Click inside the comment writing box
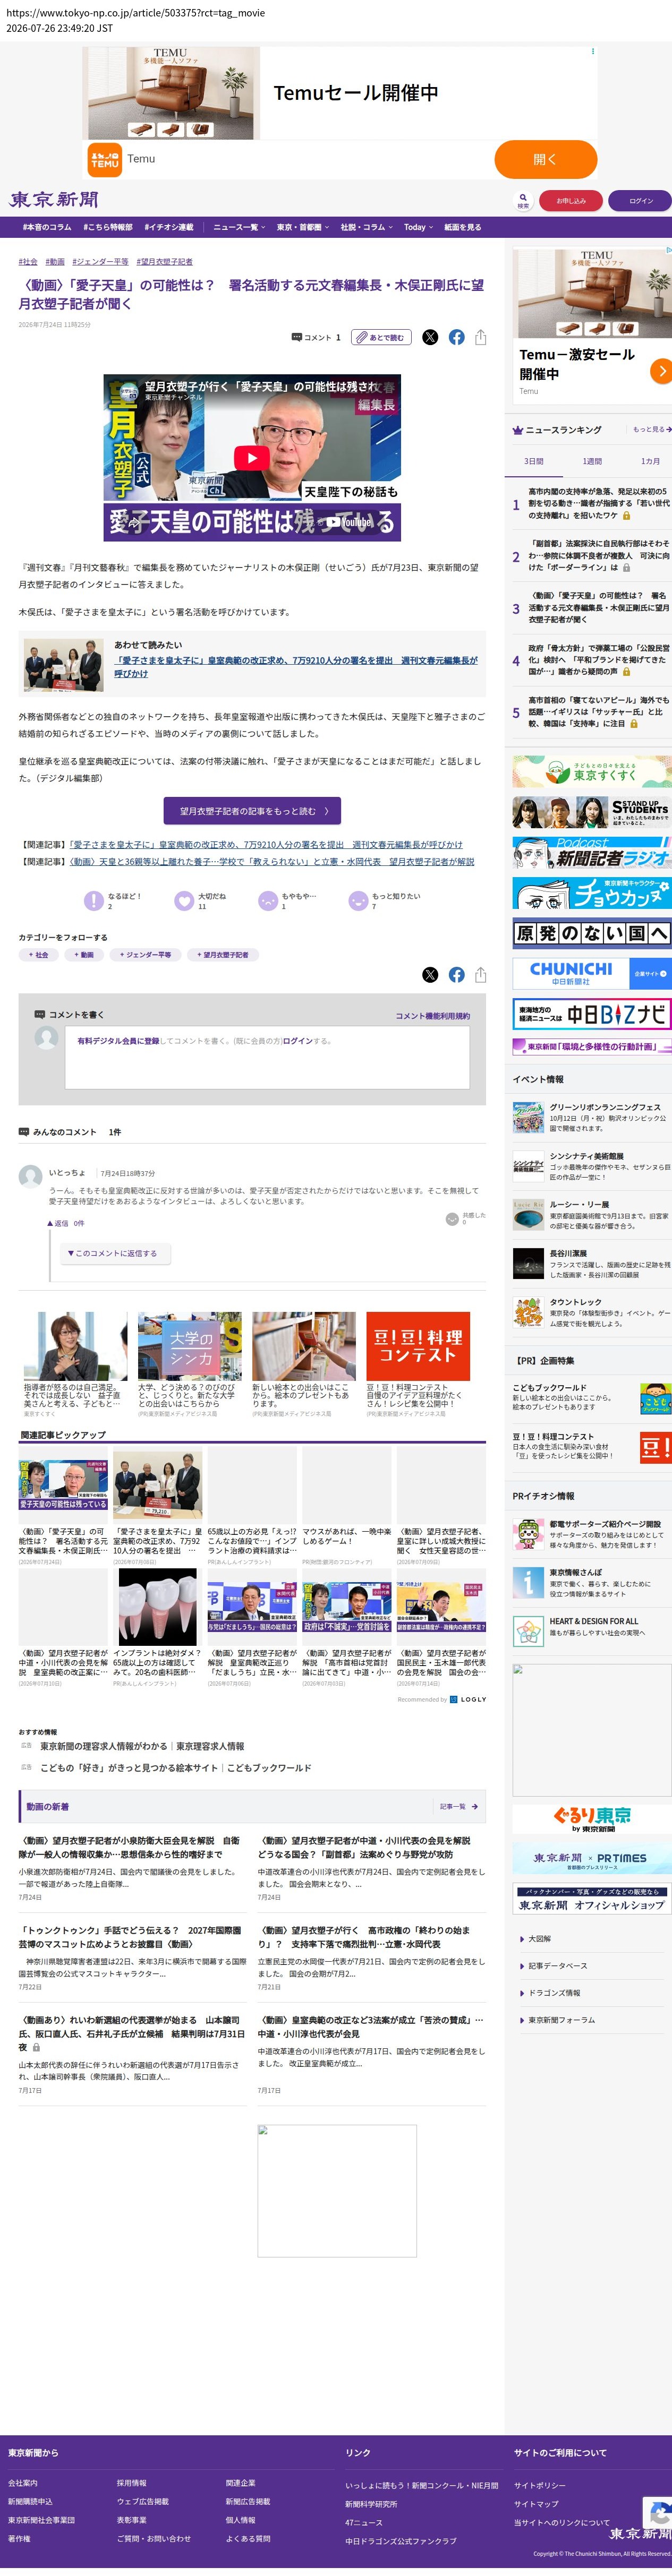The width and height of the screenshot is (672, 2576). tap(267, 1057)
